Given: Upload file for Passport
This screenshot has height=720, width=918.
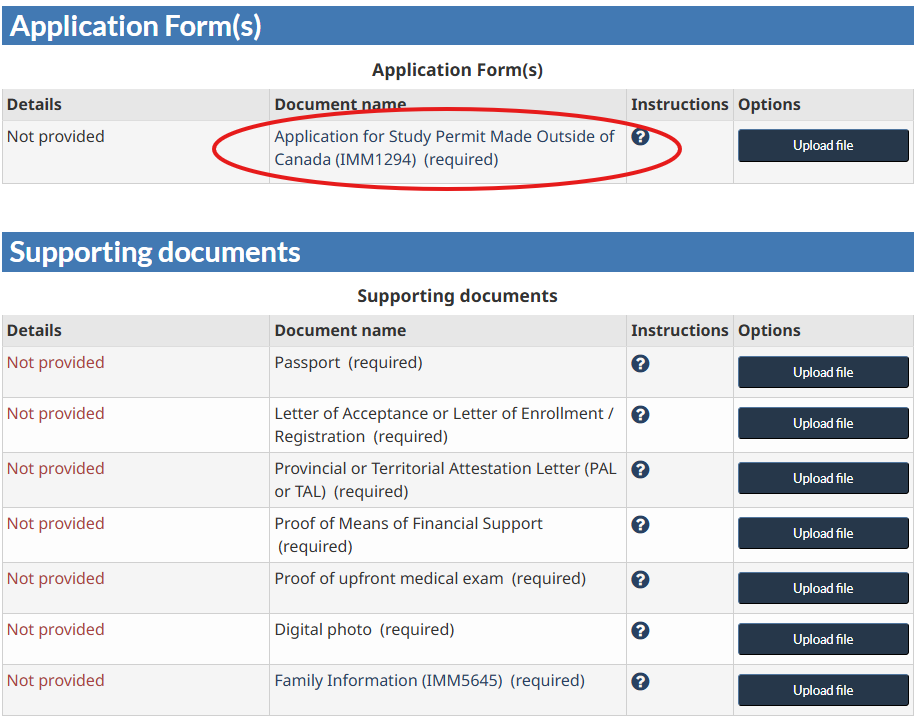Looking at the screenshot, I should [823, 372].
